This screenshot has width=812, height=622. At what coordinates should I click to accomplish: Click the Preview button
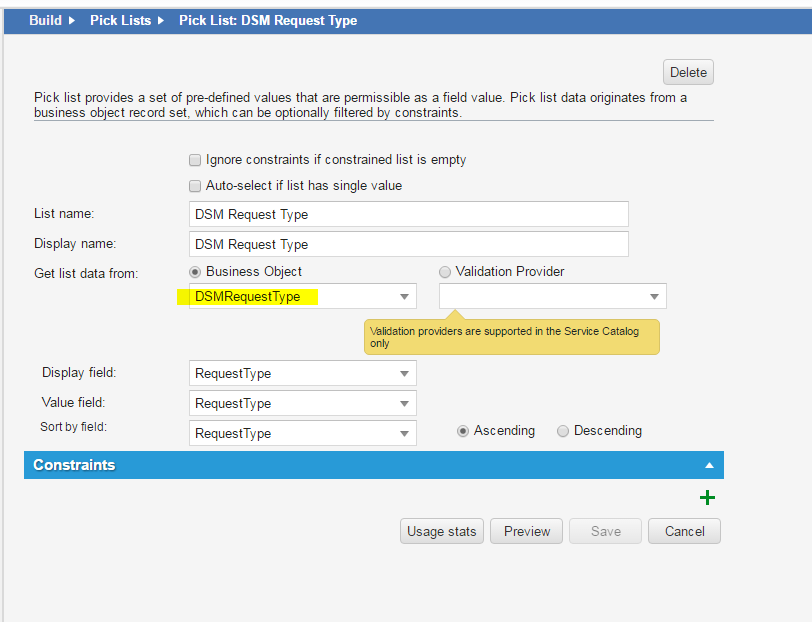click(527, 531)
